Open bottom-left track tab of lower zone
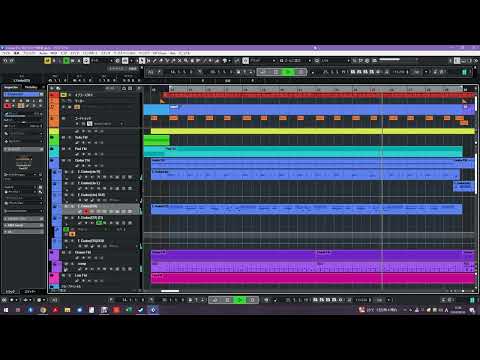 (11, 292)
